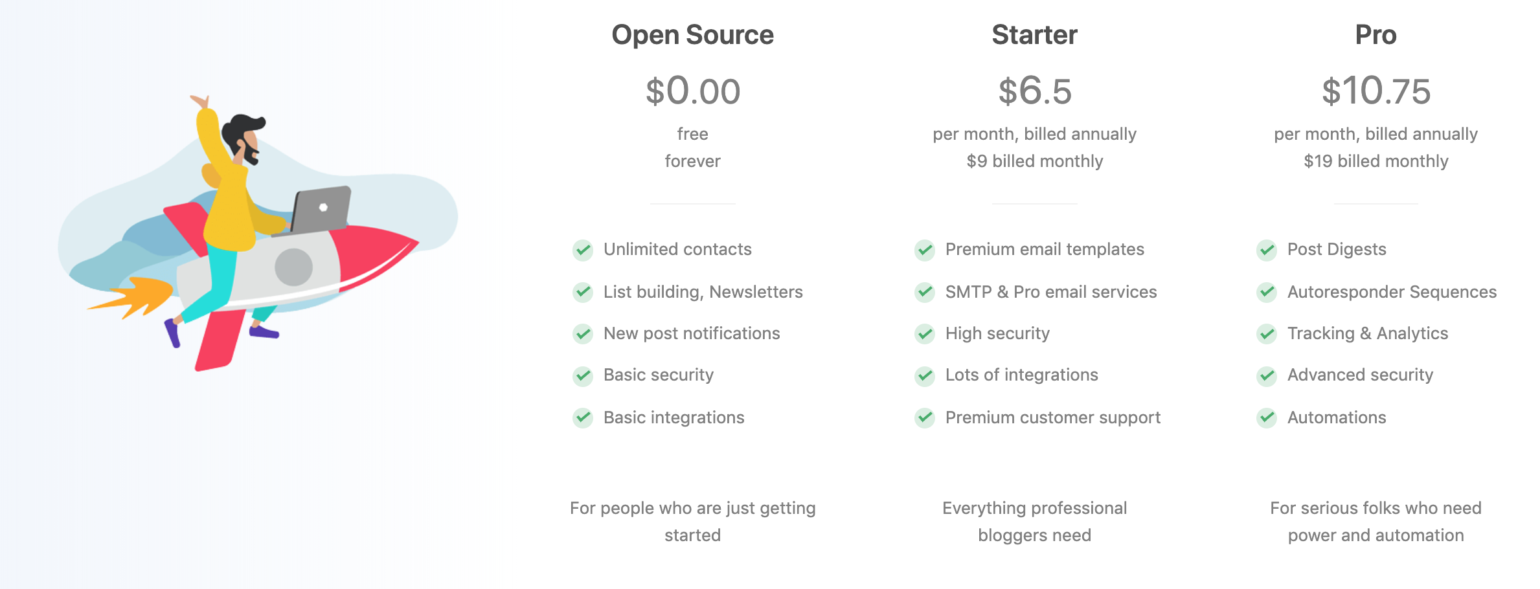Viewport: 1540px width, 589px height.
Task: Click the rocket rider illustration
Action: click(x=257, y=233)
